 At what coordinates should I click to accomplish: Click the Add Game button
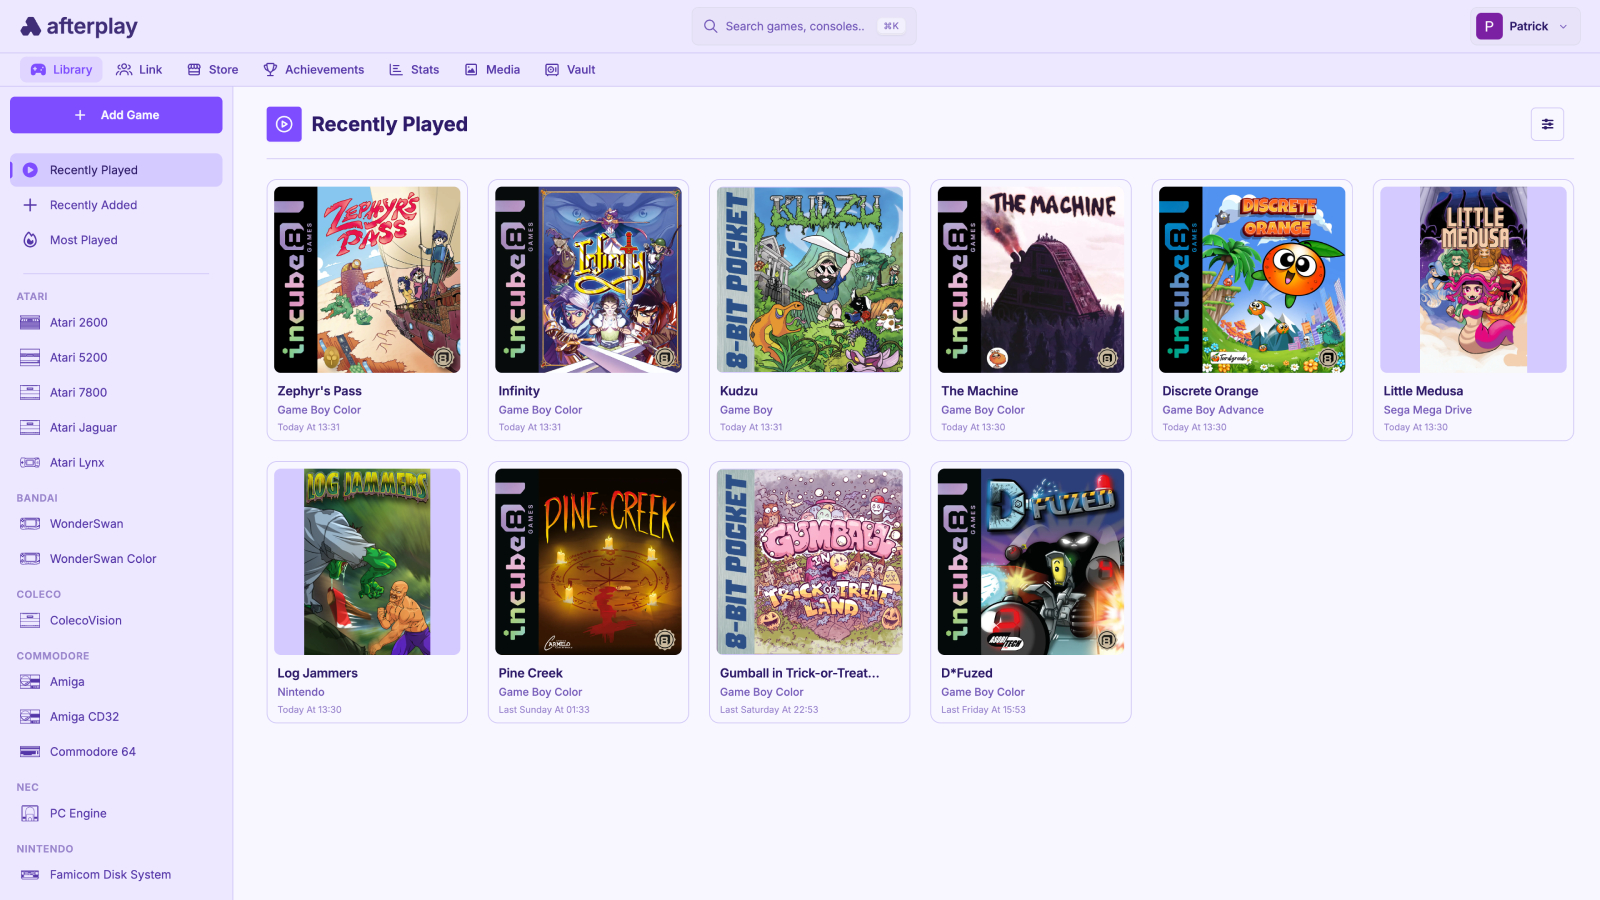(x=116, y=115)
